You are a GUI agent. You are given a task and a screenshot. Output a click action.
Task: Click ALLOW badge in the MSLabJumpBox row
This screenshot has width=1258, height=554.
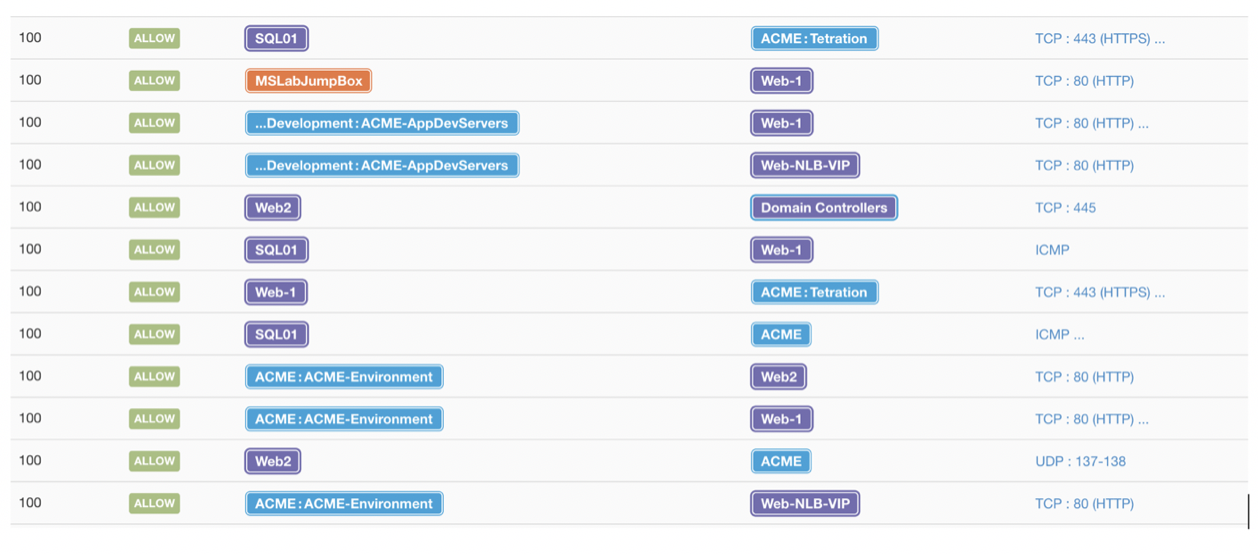coord(154,81)
